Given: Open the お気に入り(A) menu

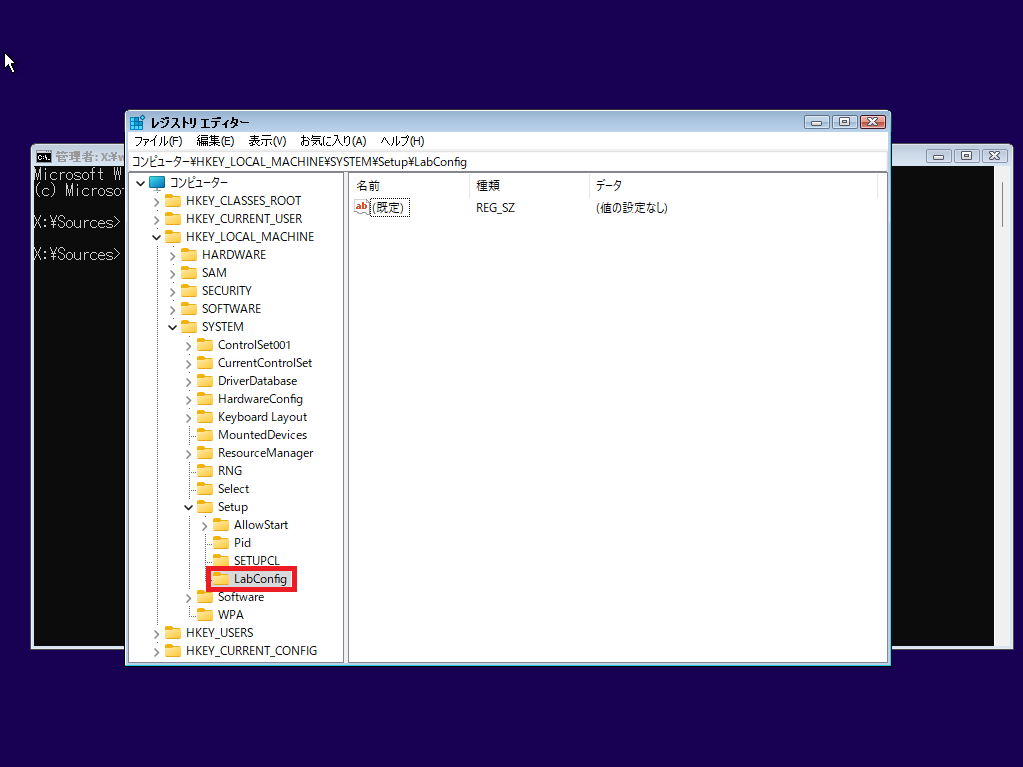Looking at the screenshot, I should tap(333, 141).
